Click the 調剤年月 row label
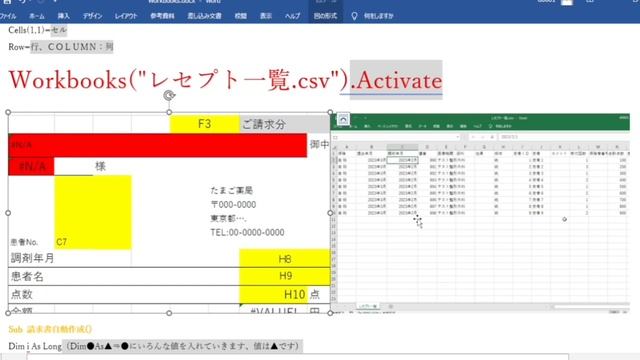 33,258
